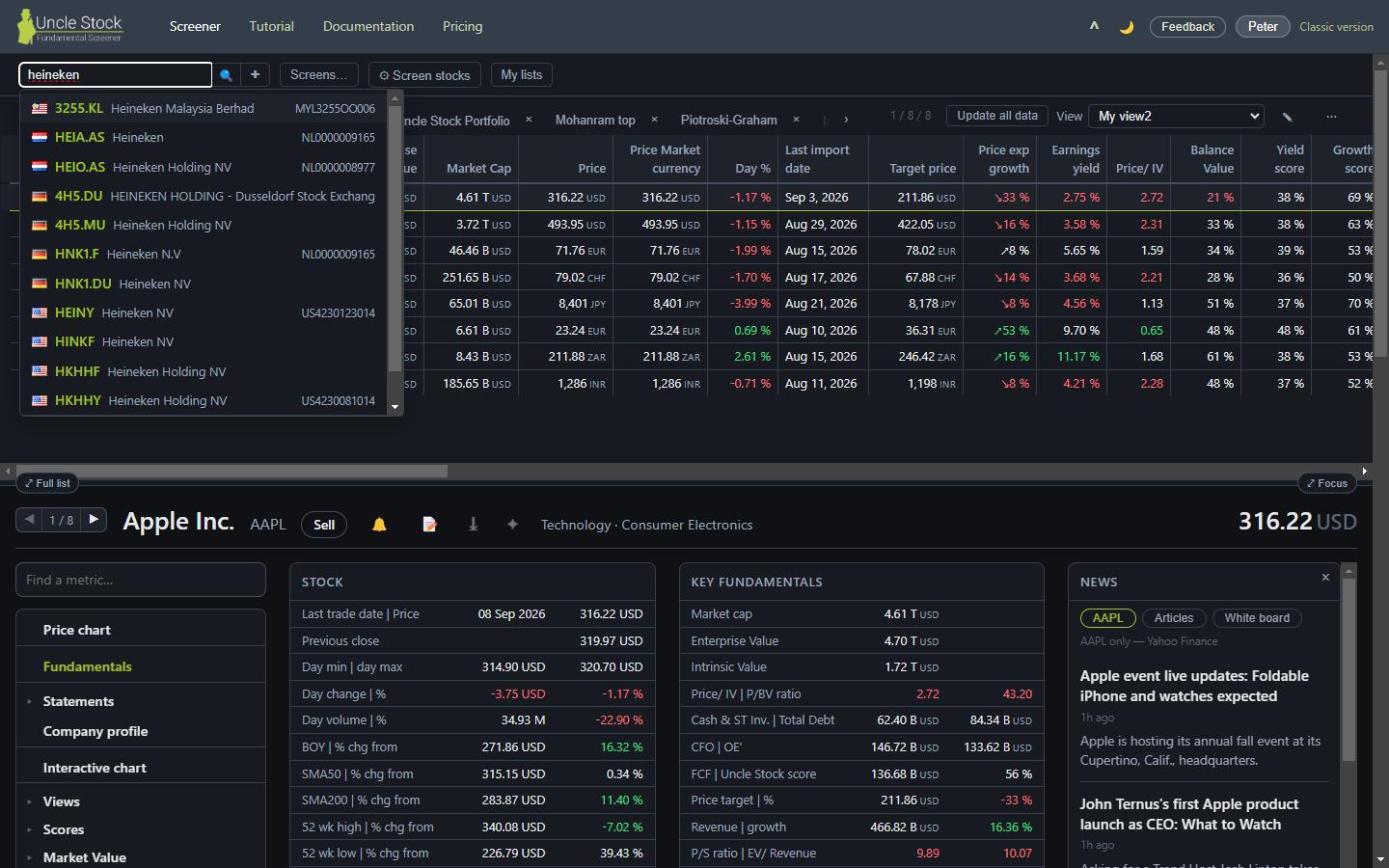Image resolution: width=1389 pixels, height=868 pixels.
Task: Select HEIO.AS Heineken Holding NV suggestion
Action: point(203,167)
